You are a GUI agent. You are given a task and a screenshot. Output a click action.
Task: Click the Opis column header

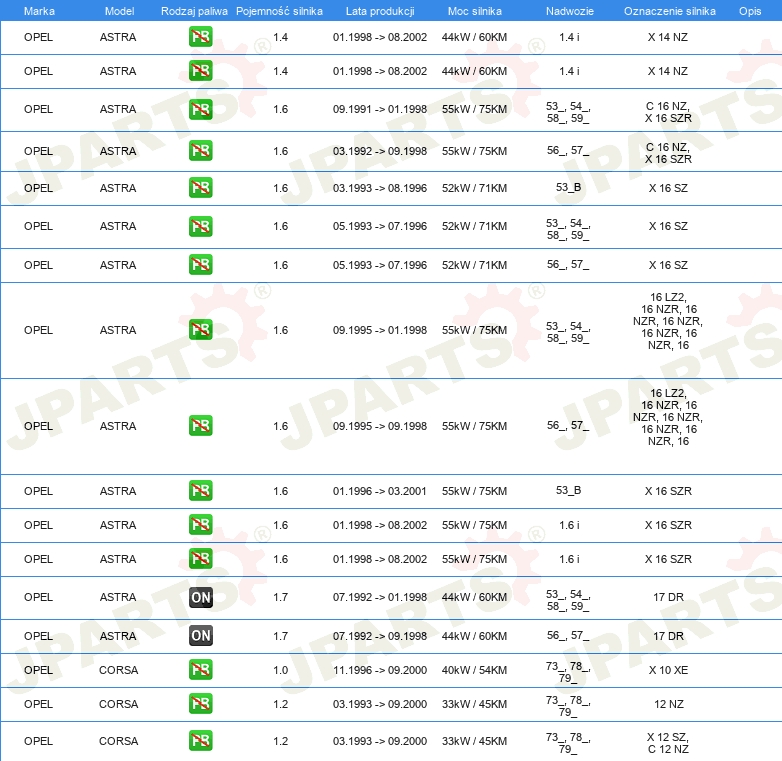[x=750, y=11]
